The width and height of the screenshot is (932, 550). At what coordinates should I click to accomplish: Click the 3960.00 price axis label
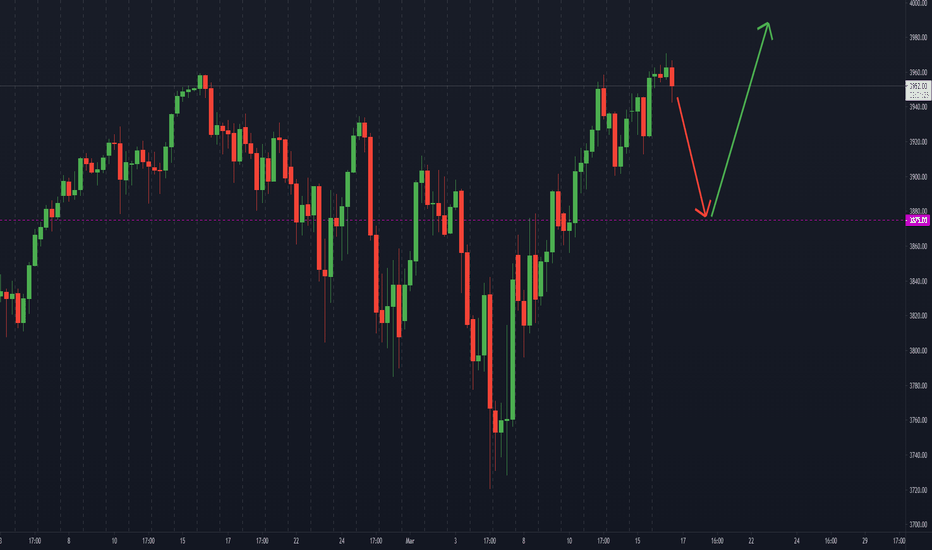pyautogui.click(x=918, y=73)
